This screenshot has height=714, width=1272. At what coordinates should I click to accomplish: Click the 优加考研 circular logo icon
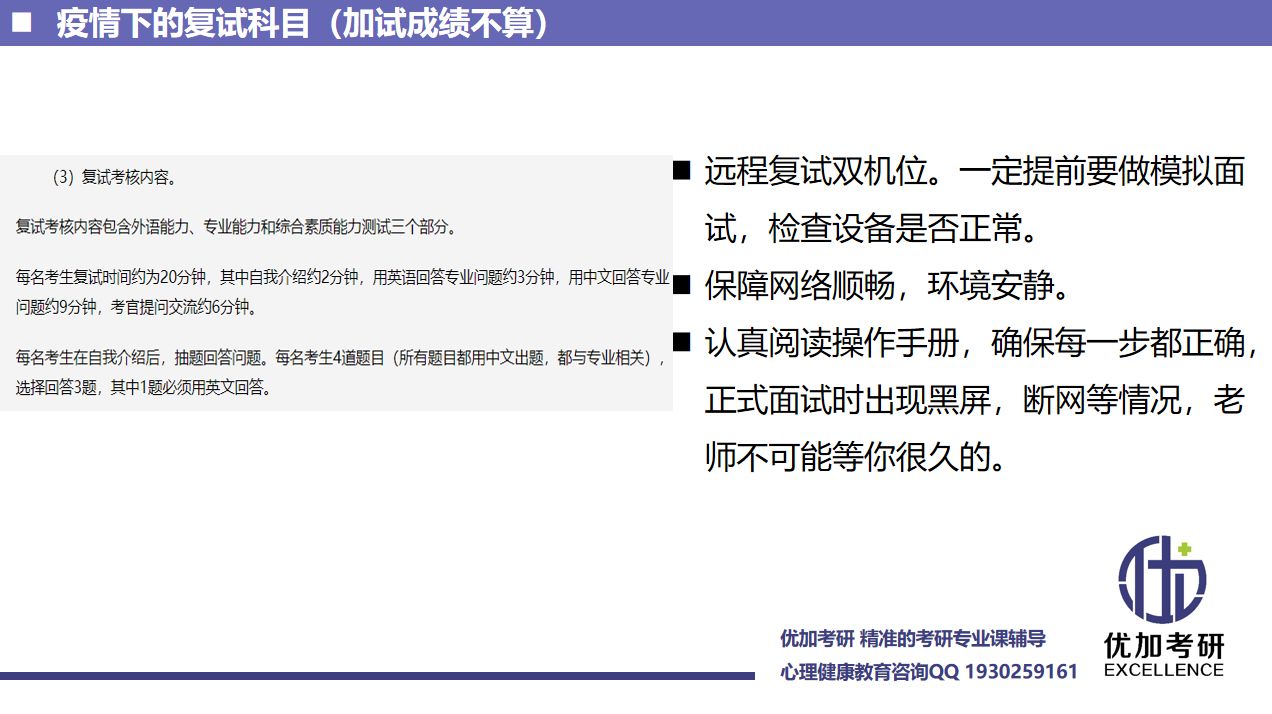(x=1162, y=579)
